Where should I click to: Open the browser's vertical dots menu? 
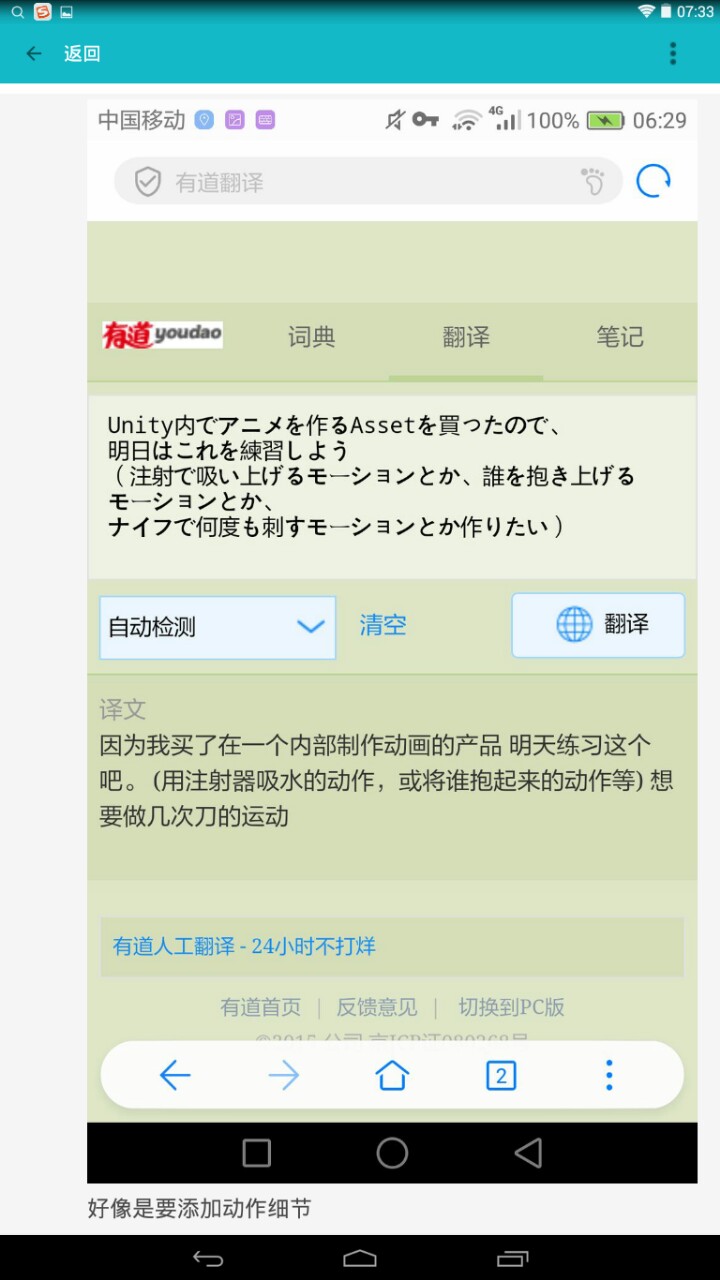point(609,1075)
